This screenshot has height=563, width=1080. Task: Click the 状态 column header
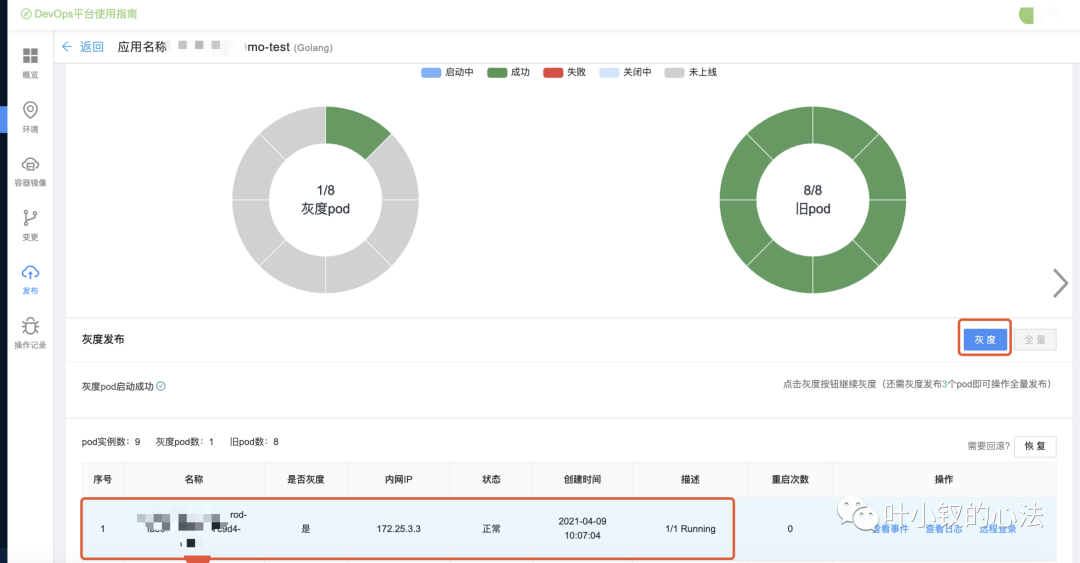[x=491, y=480]
